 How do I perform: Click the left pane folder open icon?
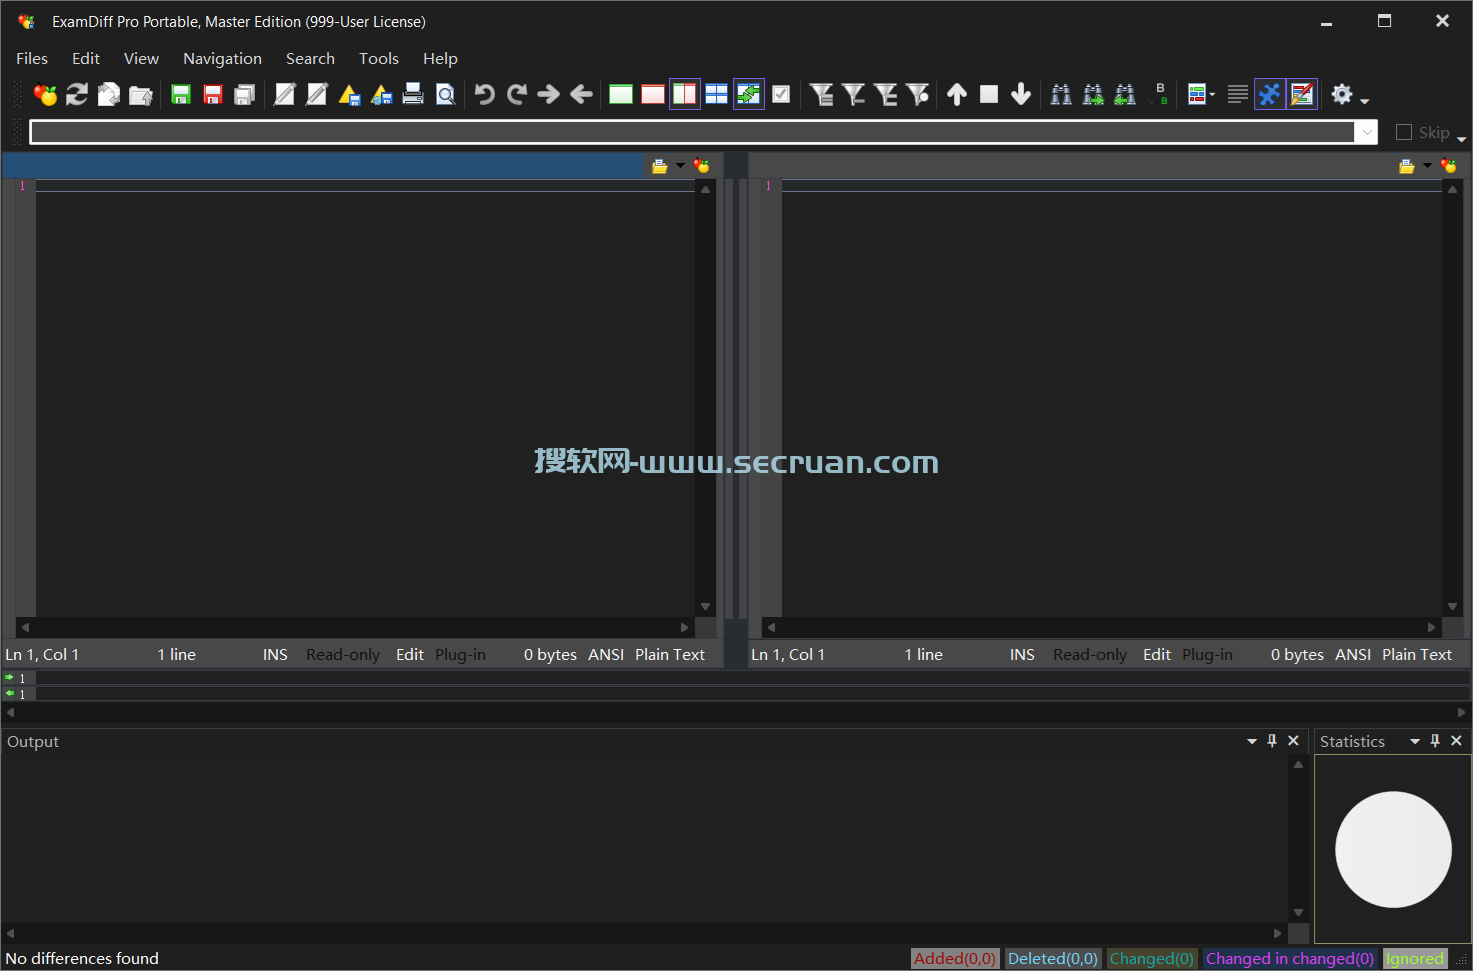point(660,166)
